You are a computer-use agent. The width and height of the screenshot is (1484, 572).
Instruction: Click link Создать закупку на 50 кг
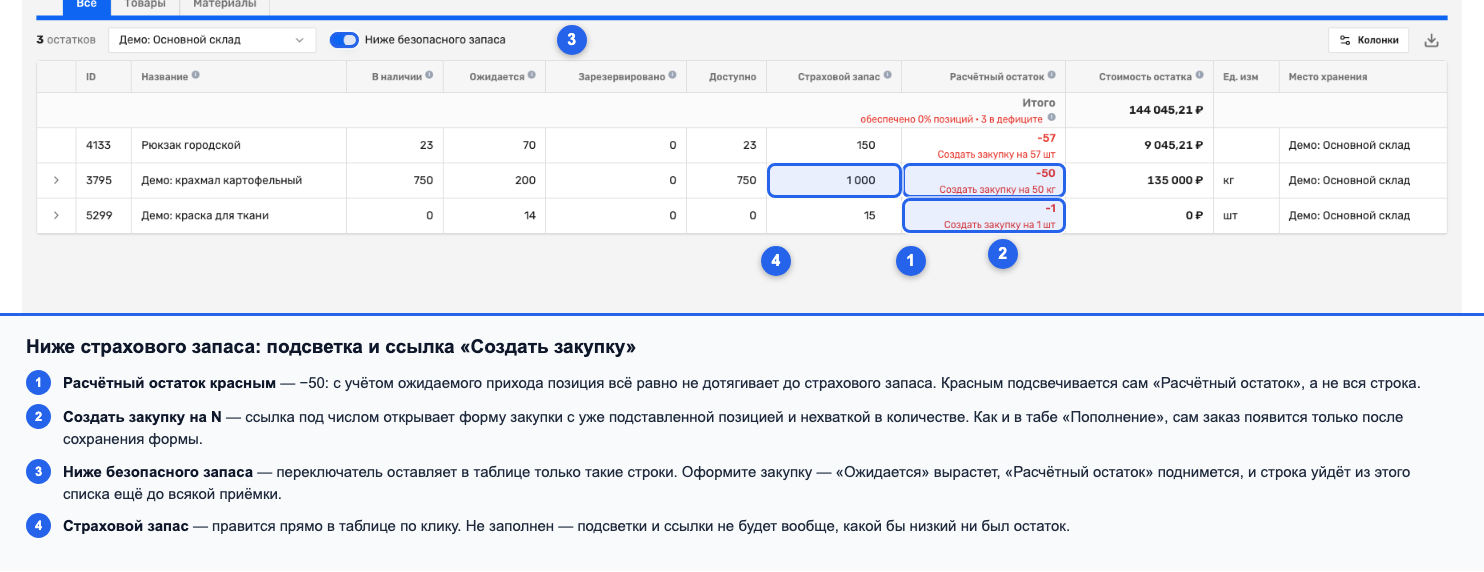[997, 189]
